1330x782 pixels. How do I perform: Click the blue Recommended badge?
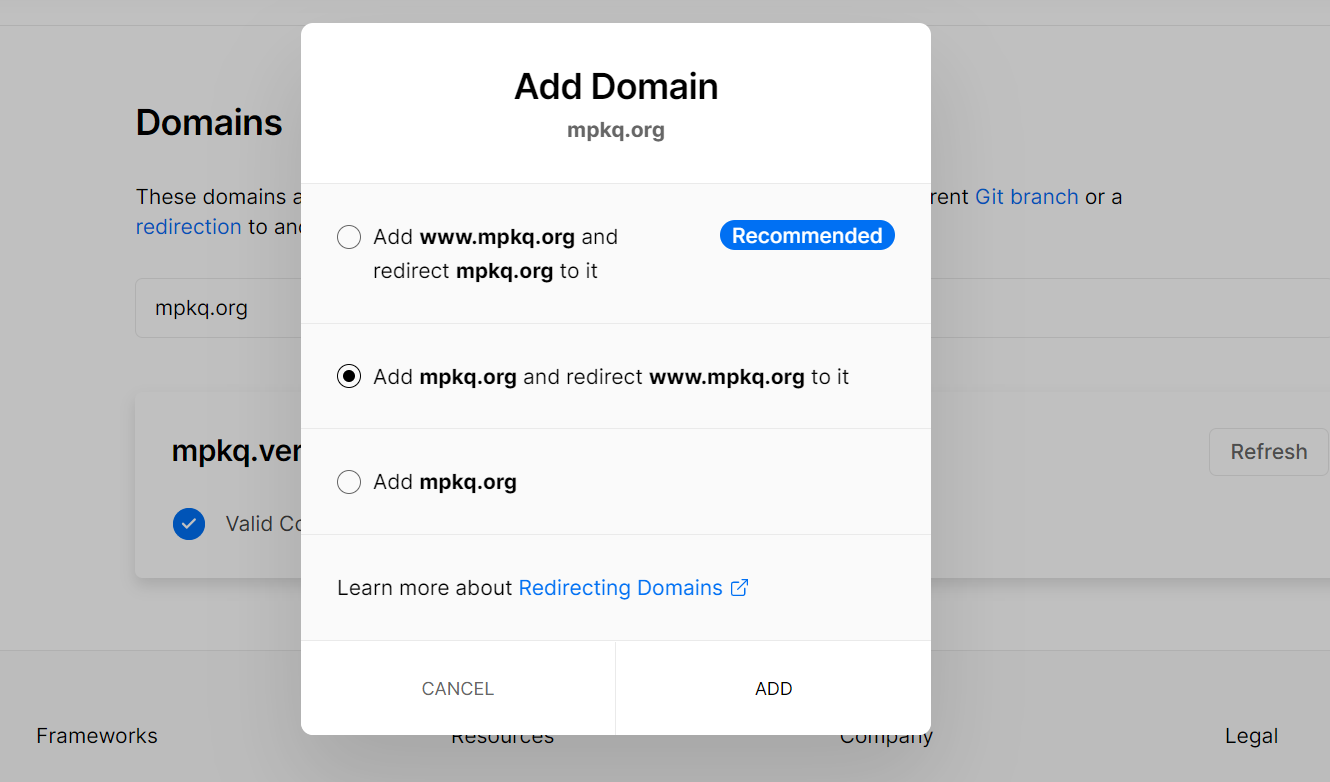[x=806, y=236]
